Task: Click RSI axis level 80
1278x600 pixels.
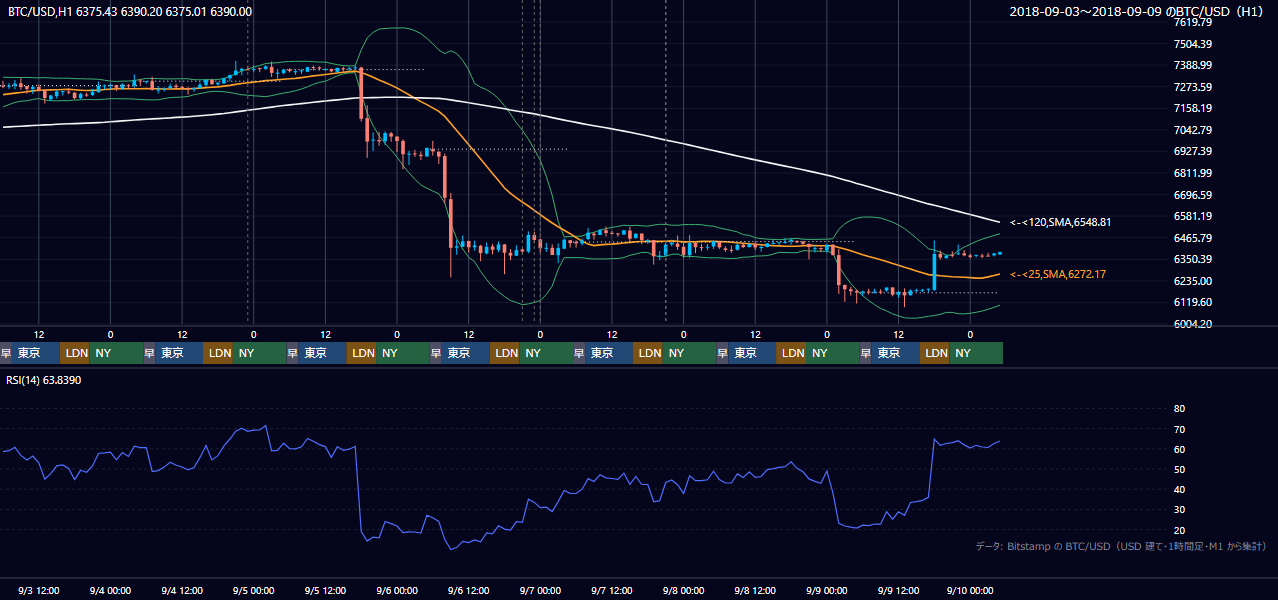Action: pos(1179,409)
